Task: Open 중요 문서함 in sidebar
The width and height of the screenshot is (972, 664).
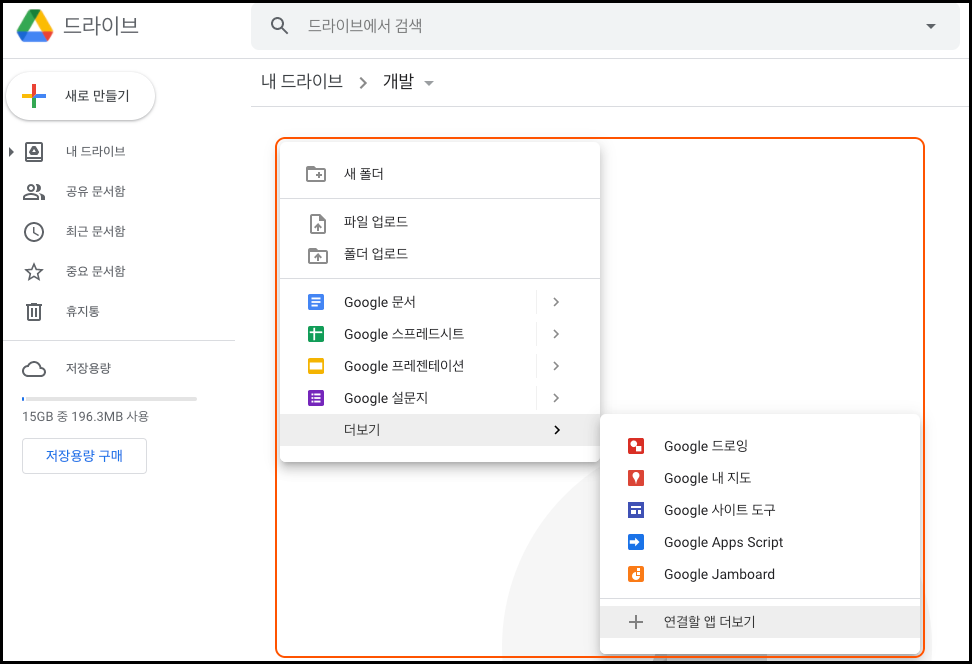Action: click(95, 272)
